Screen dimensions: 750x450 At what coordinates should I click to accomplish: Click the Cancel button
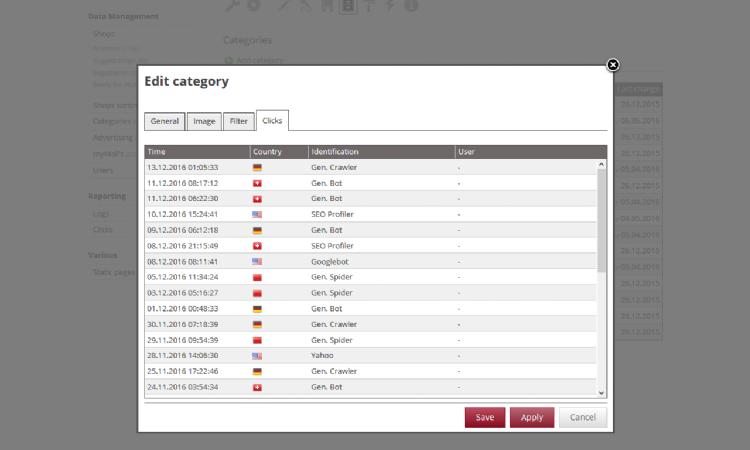582,417
